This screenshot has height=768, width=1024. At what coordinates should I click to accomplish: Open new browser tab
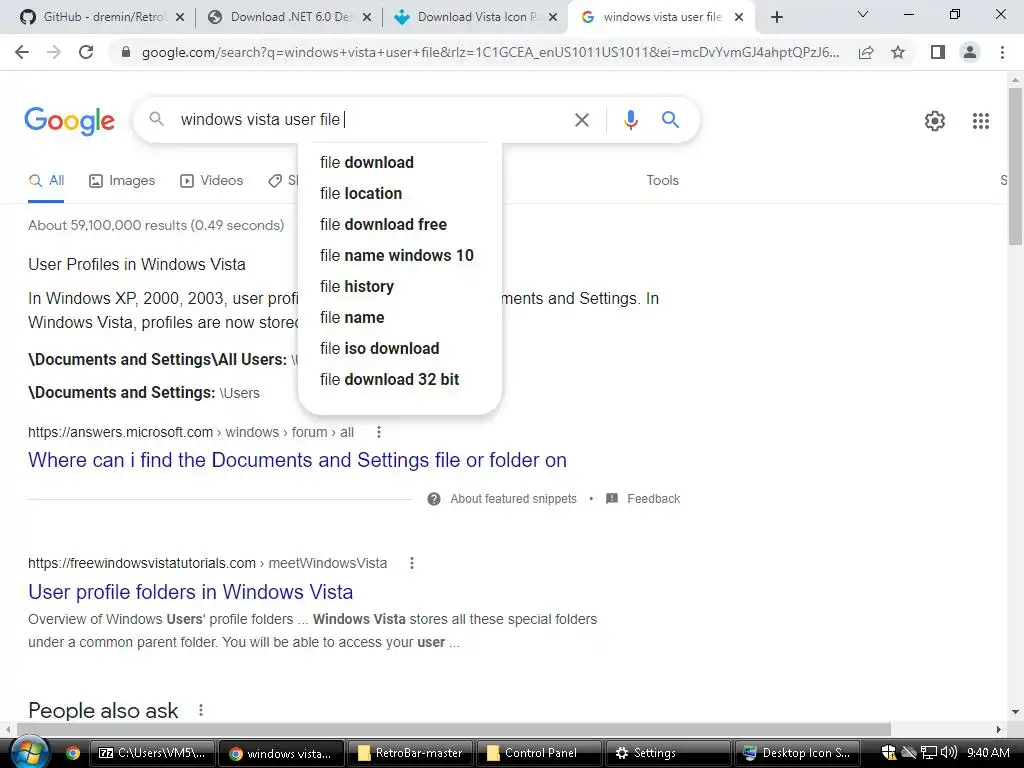[x=776, y=17]
